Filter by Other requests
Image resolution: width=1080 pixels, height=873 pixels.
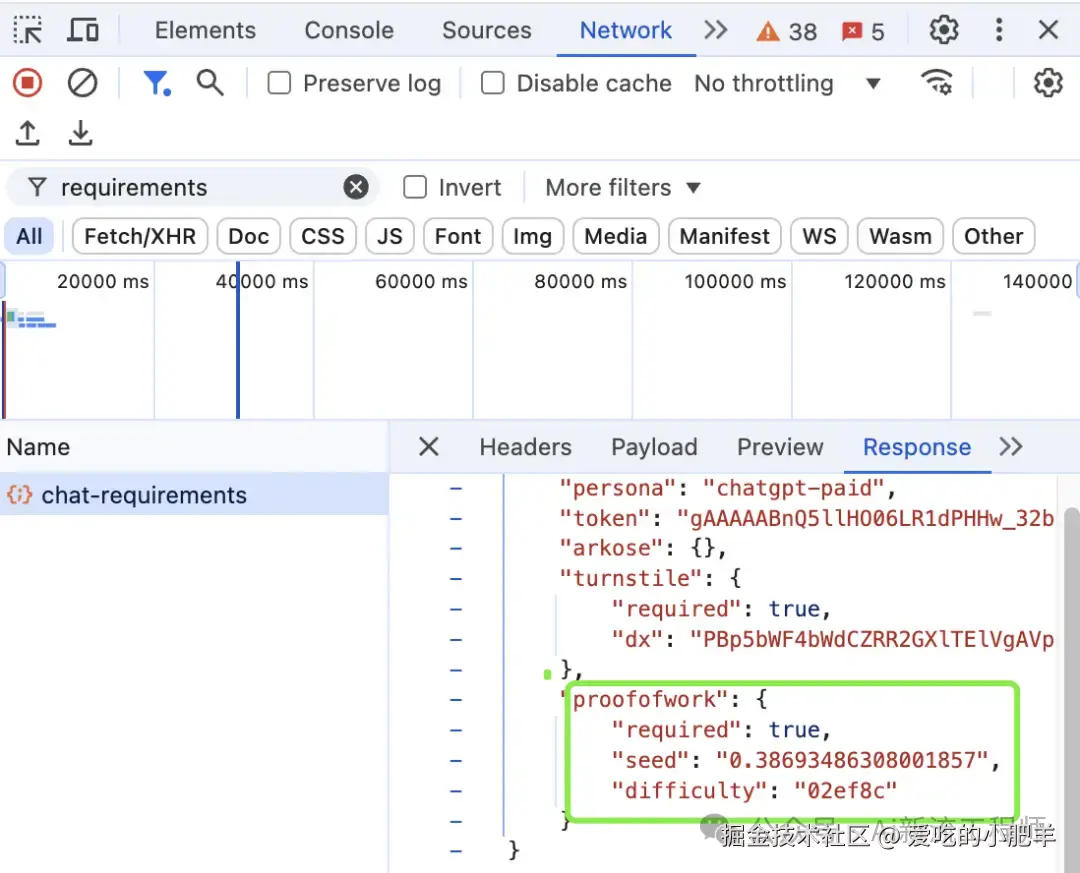pos(993,236)
